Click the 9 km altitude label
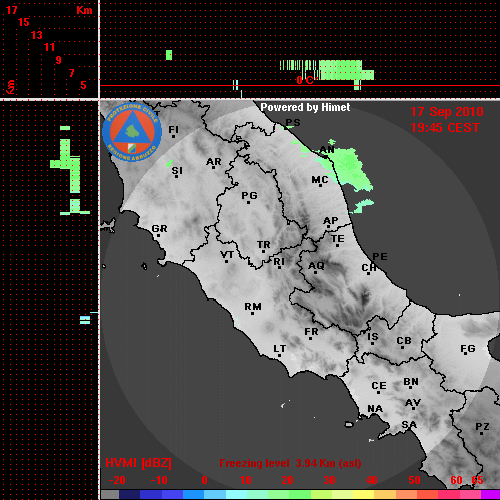Image resolution: width=500 pixels, height=500 pixels. click(59, 60)
